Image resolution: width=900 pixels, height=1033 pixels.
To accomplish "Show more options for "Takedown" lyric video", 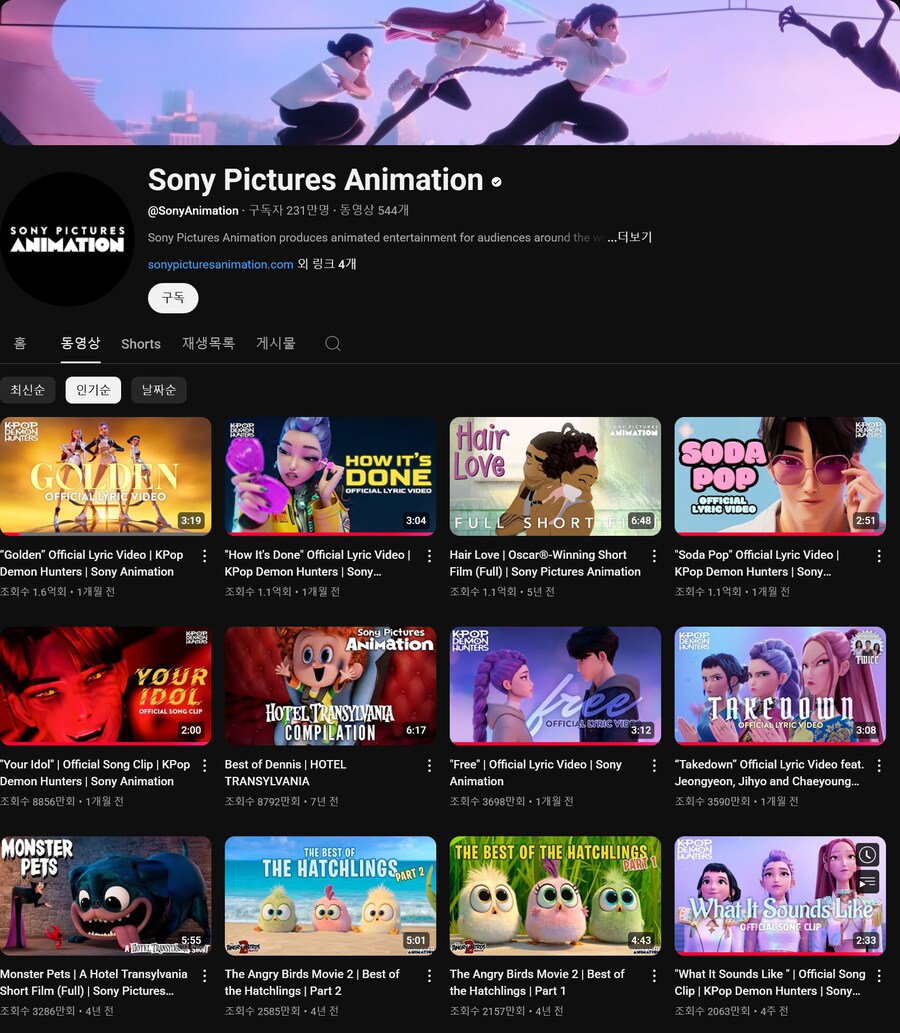I will 879,766.
